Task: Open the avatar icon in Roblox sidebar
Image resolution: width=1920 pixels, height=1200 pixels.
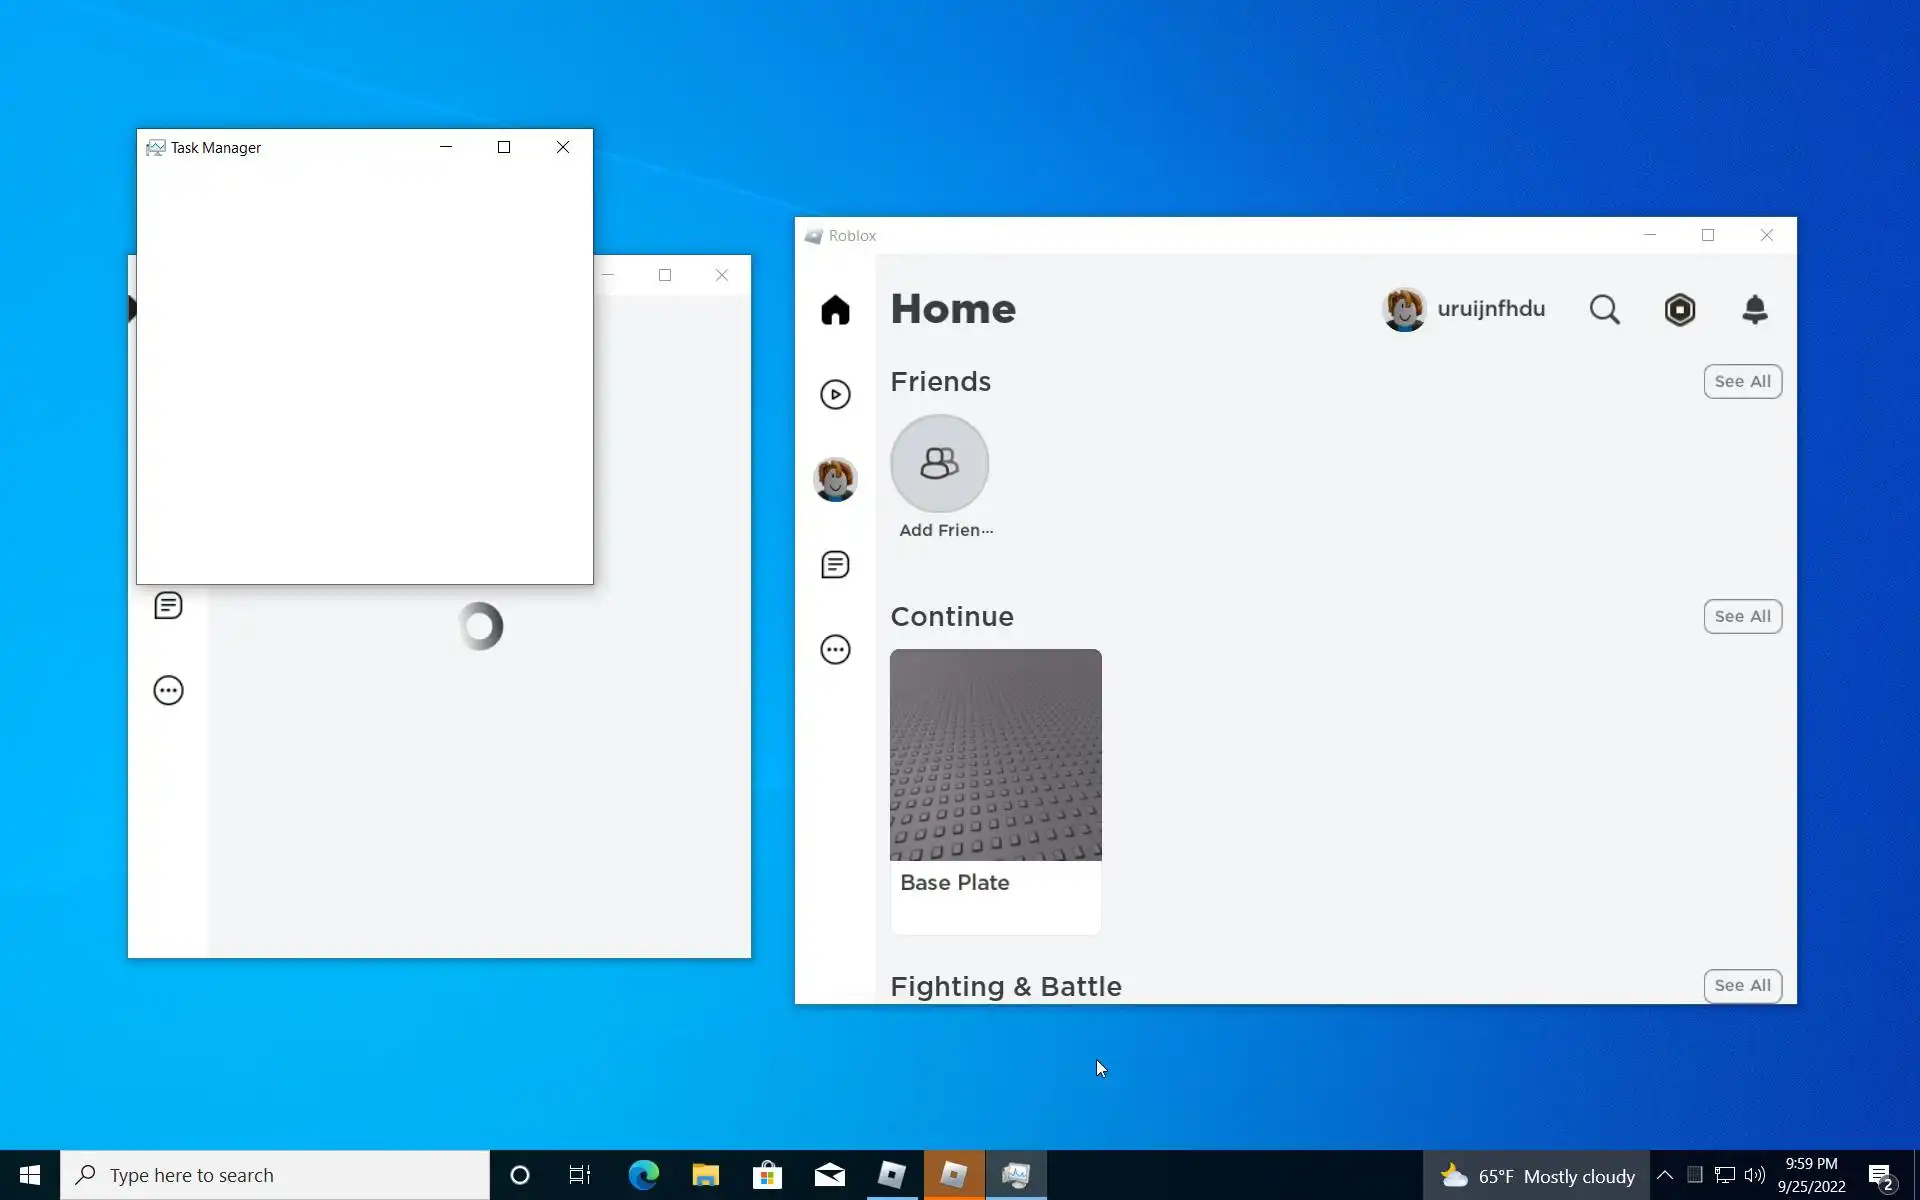Action: tap(835, 480)
